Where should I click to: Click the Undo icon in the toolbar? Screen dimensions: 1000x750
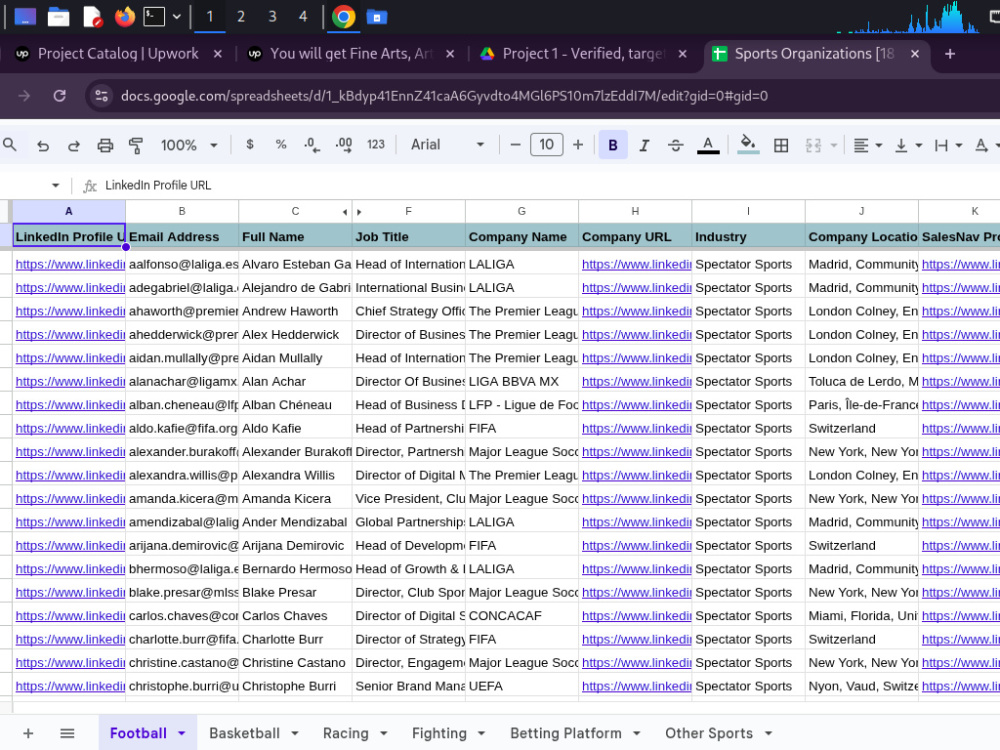coord(43,145)
